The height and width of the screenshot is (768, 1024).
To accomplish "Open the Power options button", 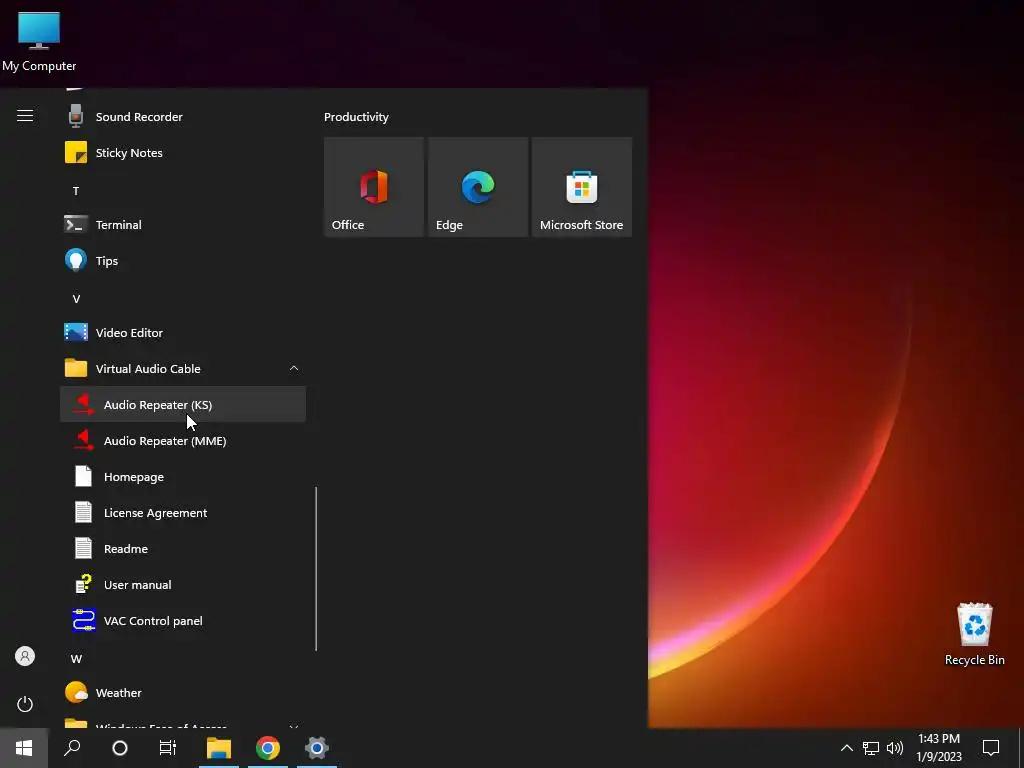I will point(25,704).
